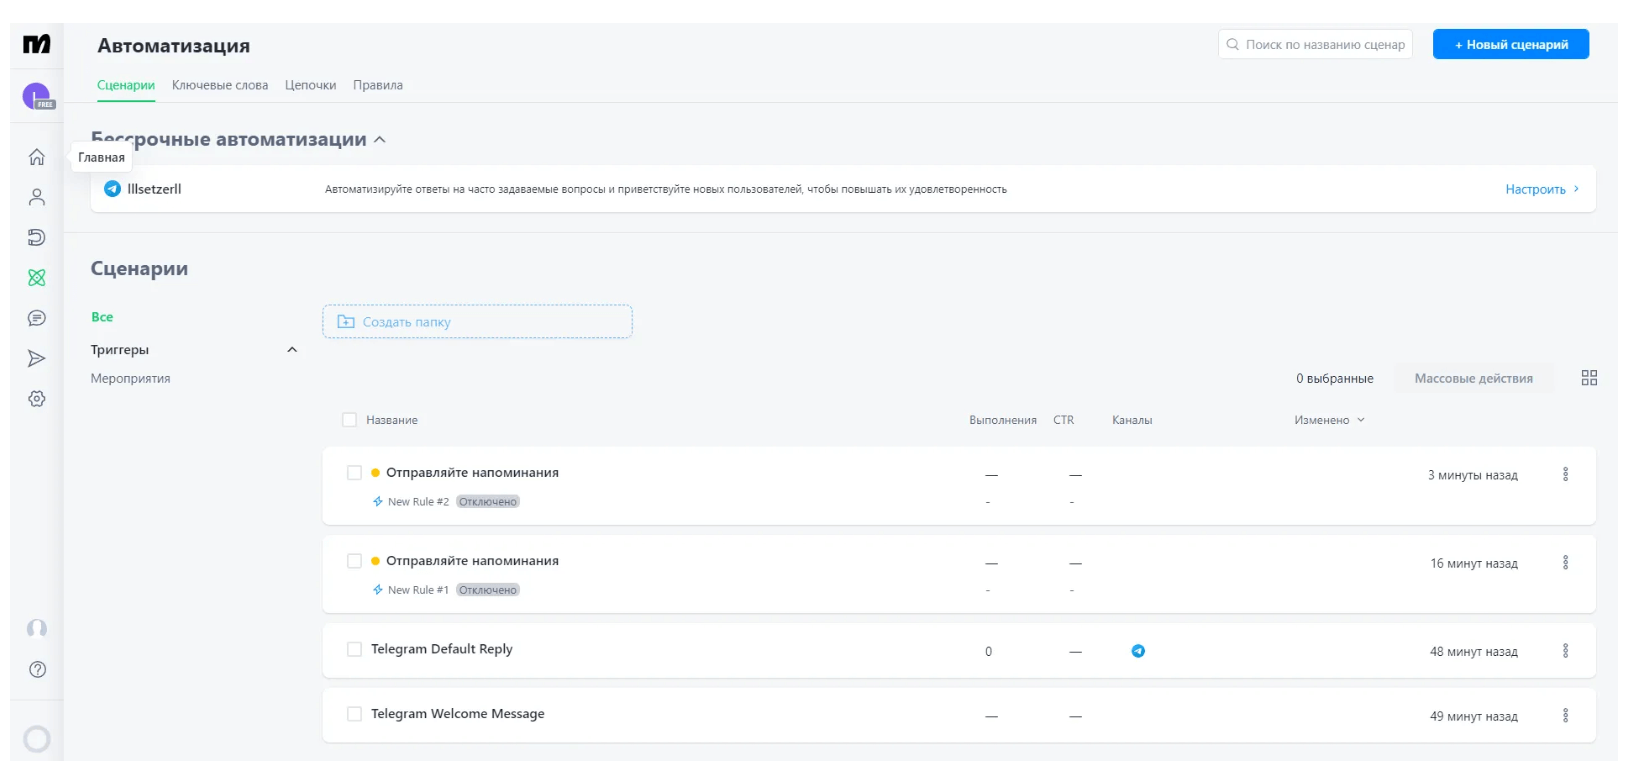Click the Новый сценарий button

point(1510,44)
